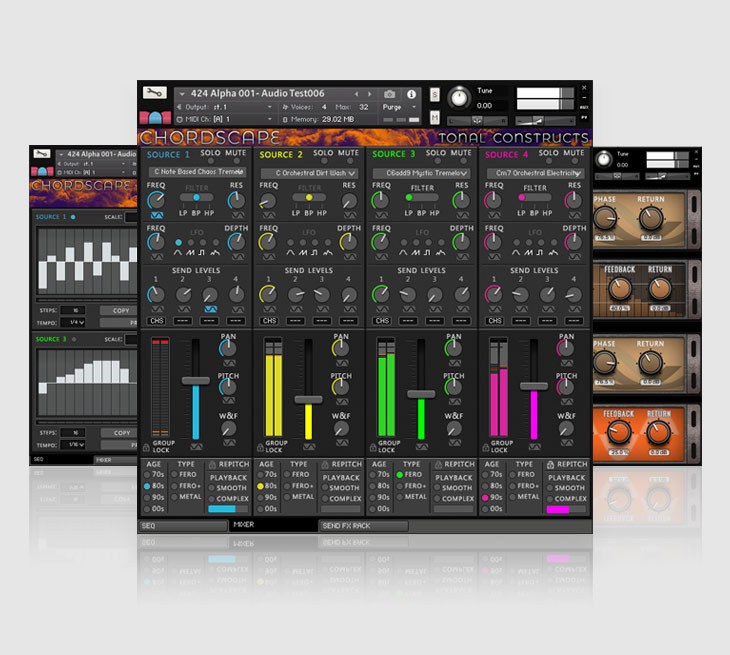Click the Source 4 repitch lock icon

550,465
